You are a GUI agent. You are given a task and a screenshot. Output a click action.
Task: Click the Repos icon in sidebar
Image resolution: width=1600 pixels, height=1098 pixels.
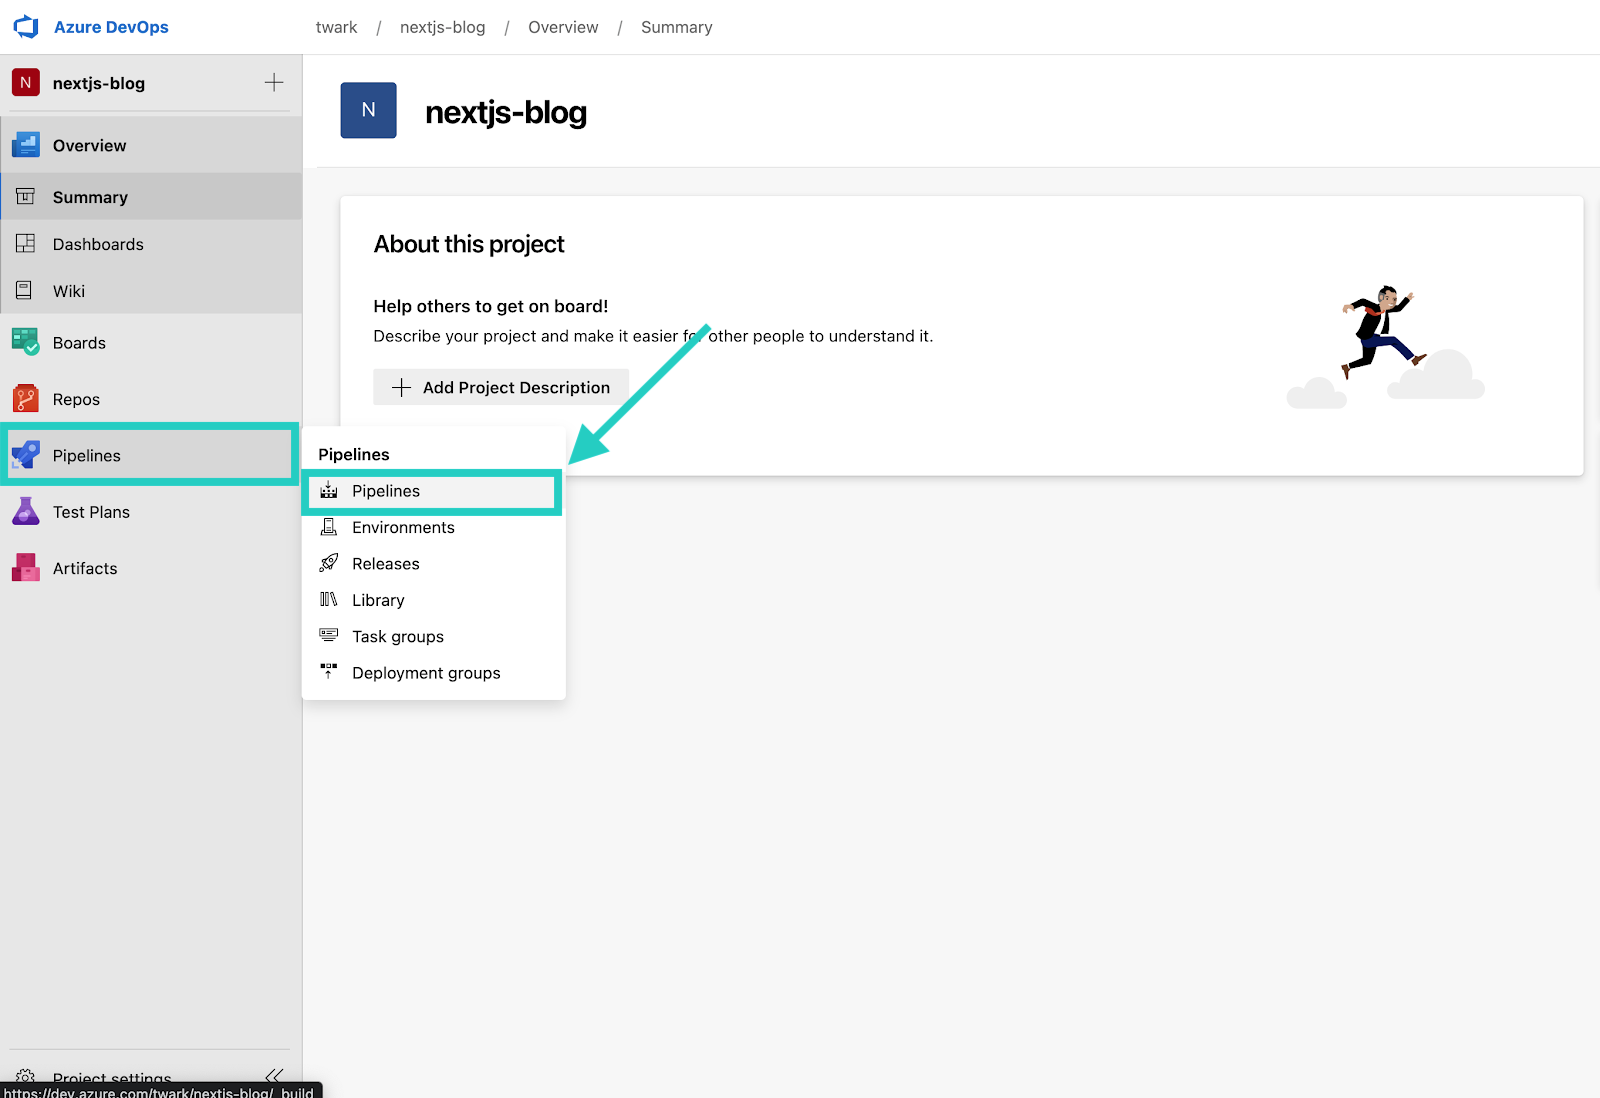click(x=26, y=399)
